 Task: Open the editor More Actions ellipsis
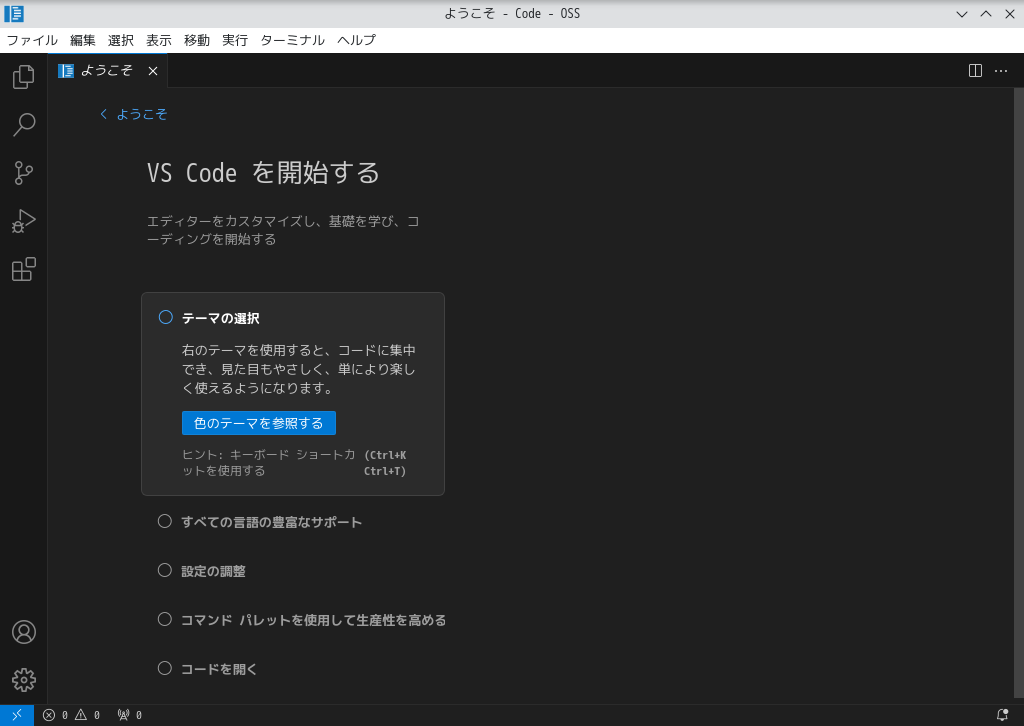click(1000, 71)
